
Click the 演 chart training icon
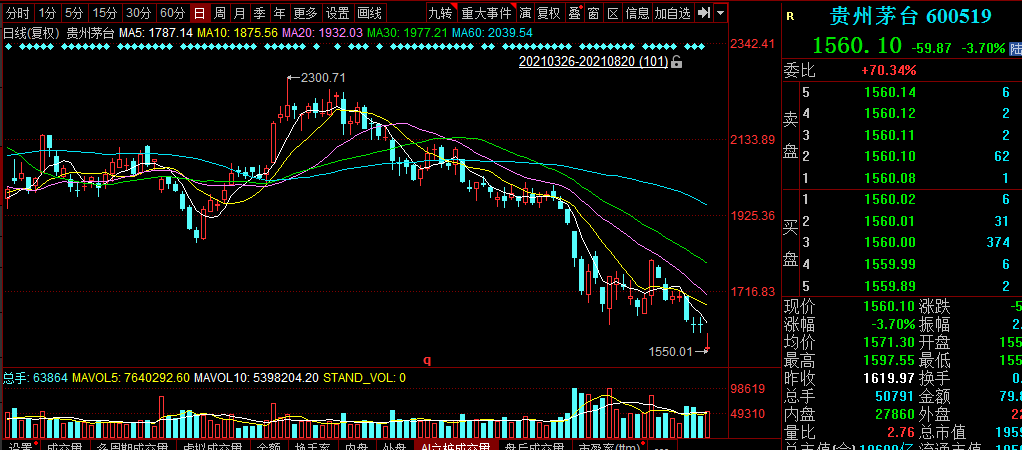click(x=525, y=13)
